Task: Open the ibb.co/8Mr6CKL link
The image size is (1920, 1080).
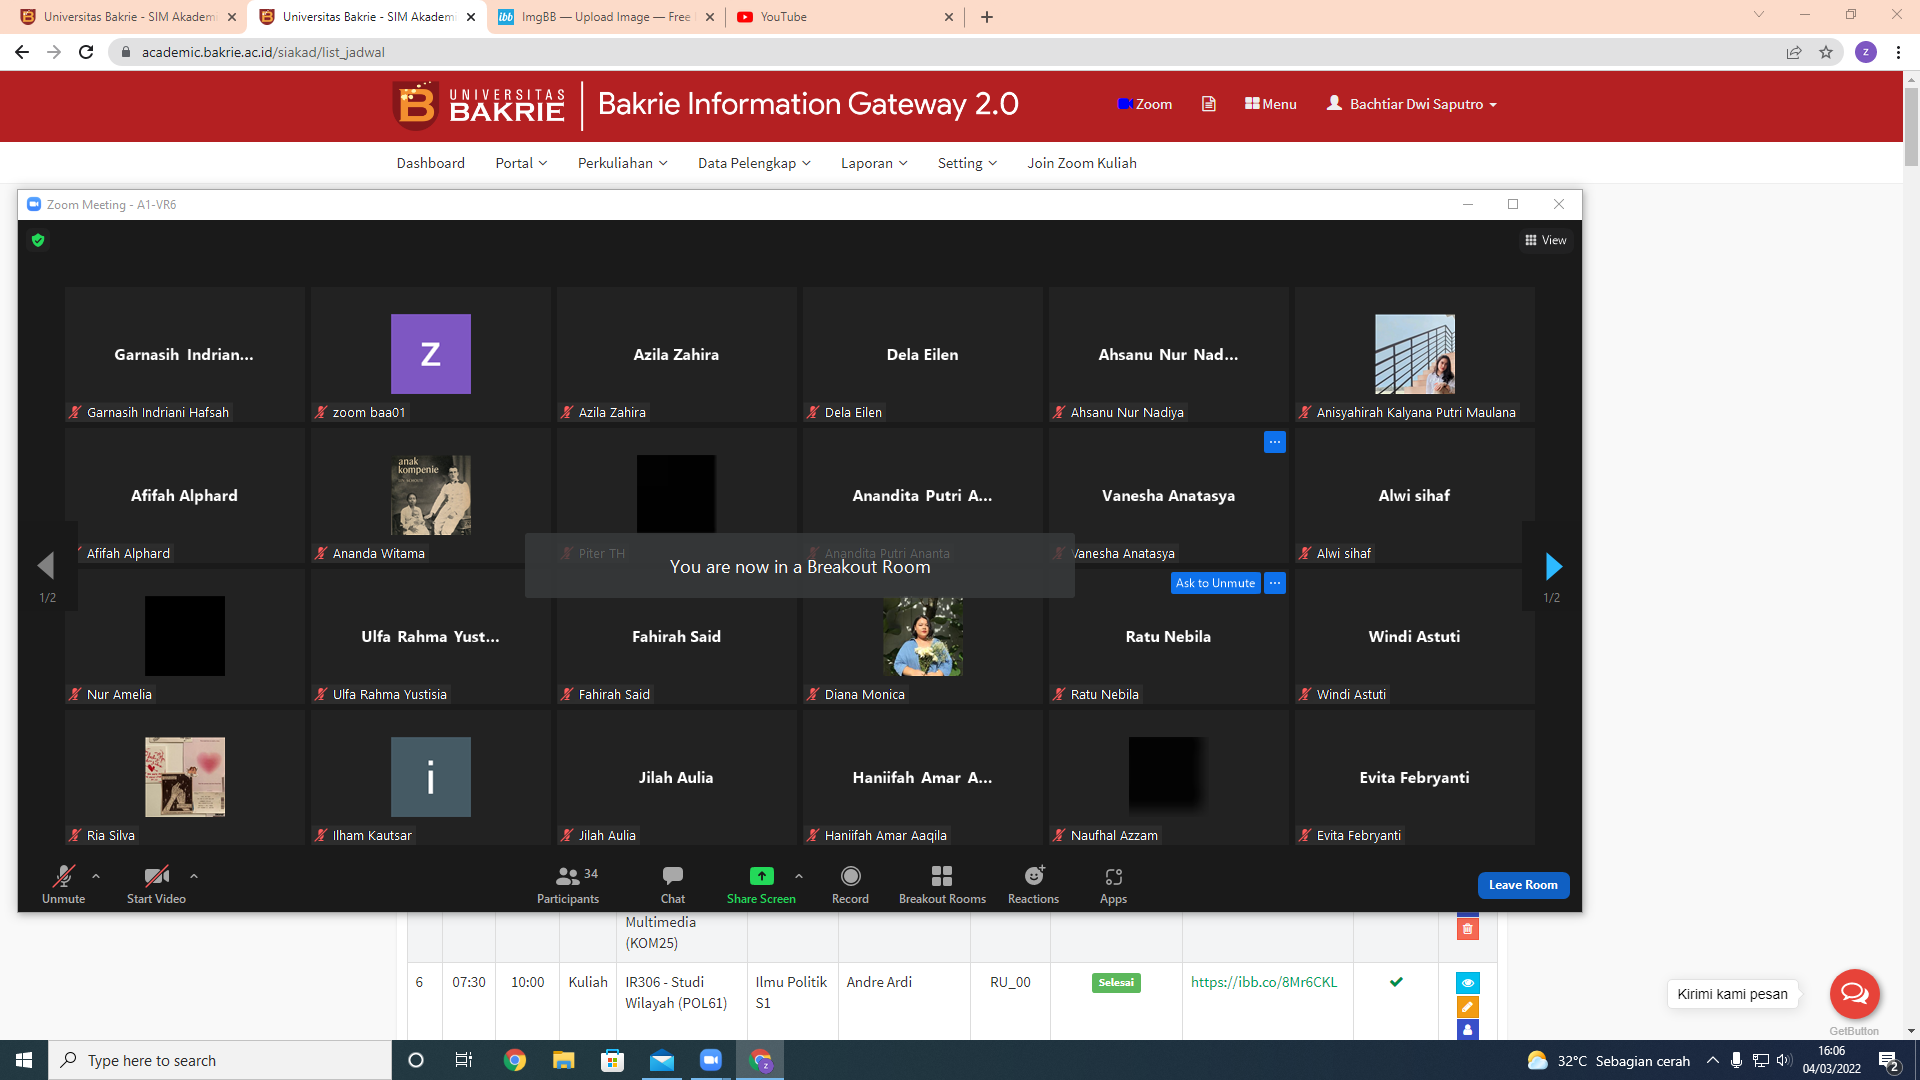Action: [x=1263, y=982]
